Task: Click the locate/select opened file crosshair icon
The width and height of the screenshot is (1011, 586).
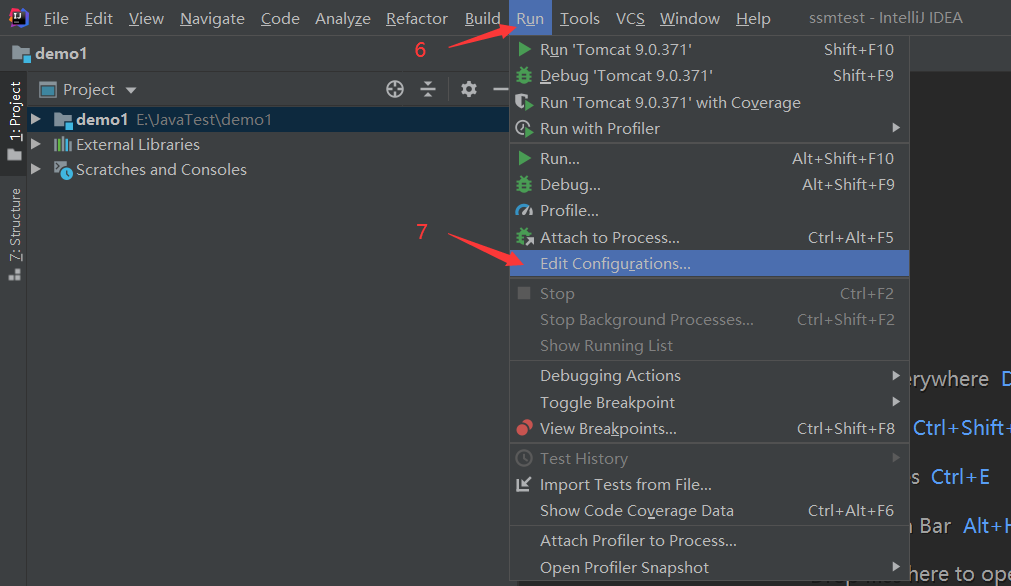Action: (x=395, y=89)
